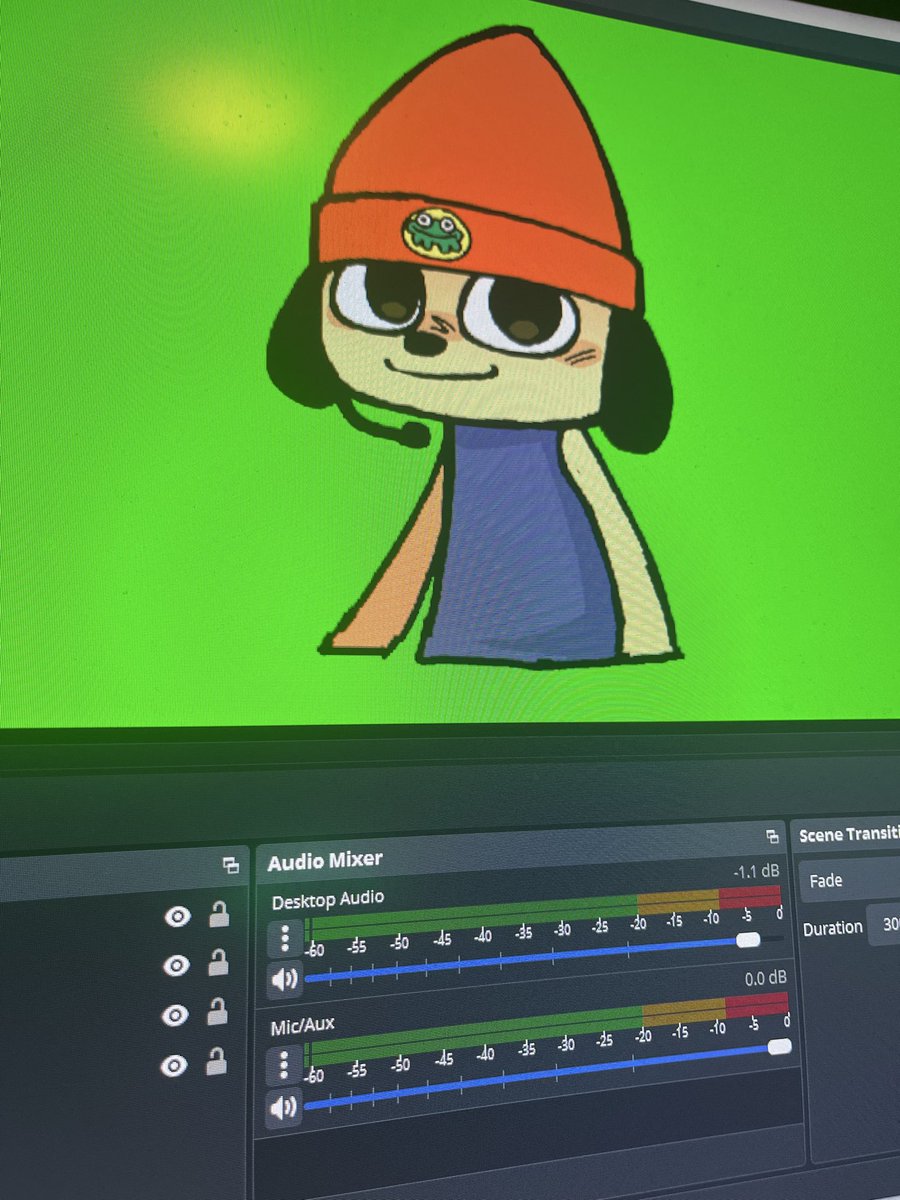900x1200 pixels.
Task: Click the Mic/Aux label
Action: 302,1026
